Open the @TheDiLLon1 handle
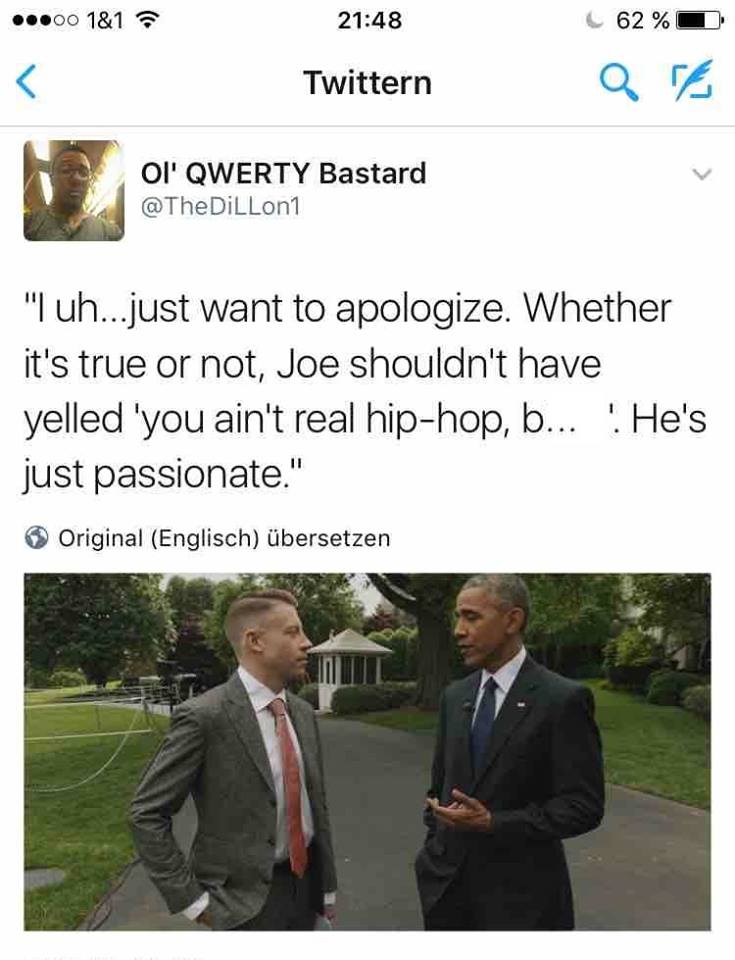735x960 pixels. pyautogui.click(x=220, y=206)
